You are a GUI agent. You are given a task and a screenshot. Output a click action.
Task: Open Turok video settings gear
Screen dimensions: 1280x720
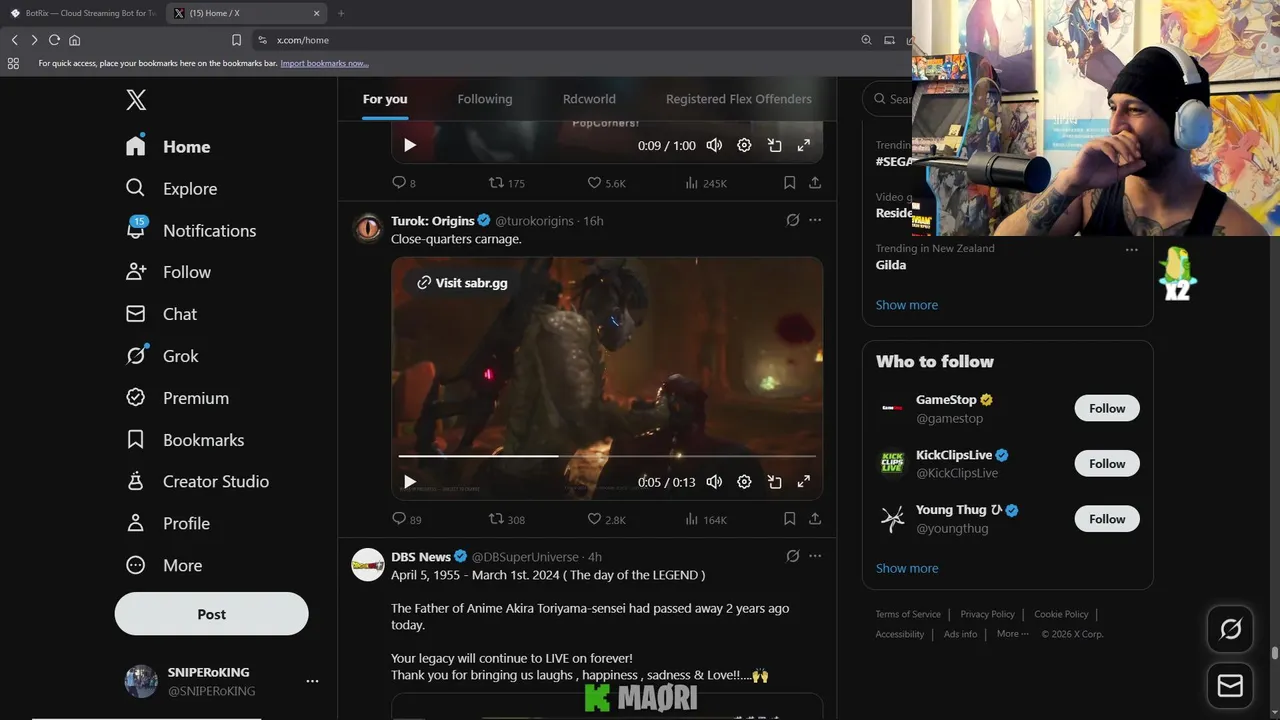pyautogui.click(x=744, y=482)
